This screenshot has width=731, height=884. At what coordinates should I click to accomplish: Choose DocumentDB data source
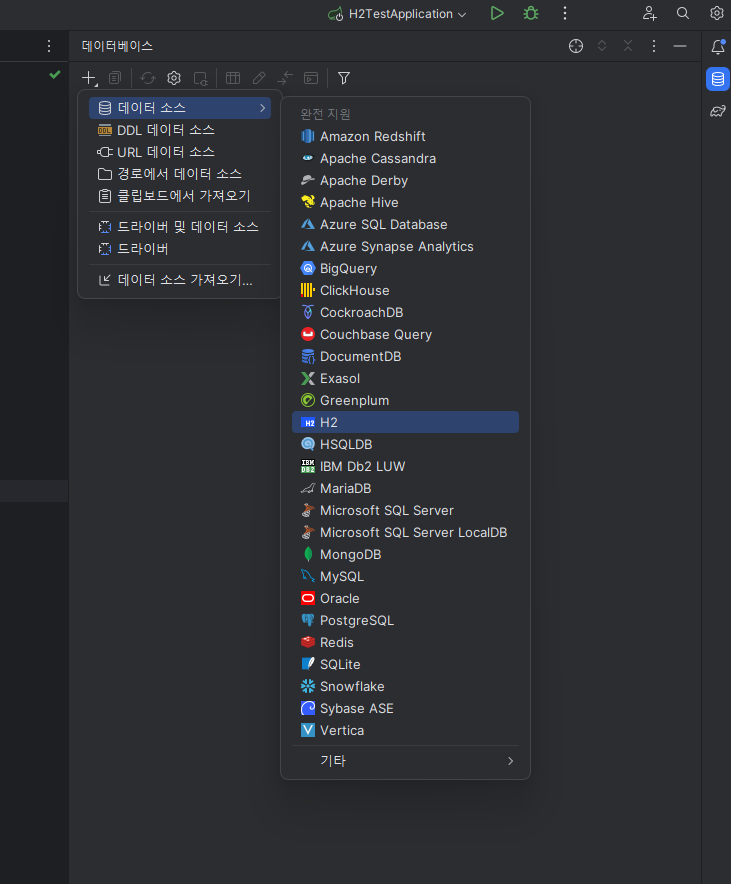[405, 356]
